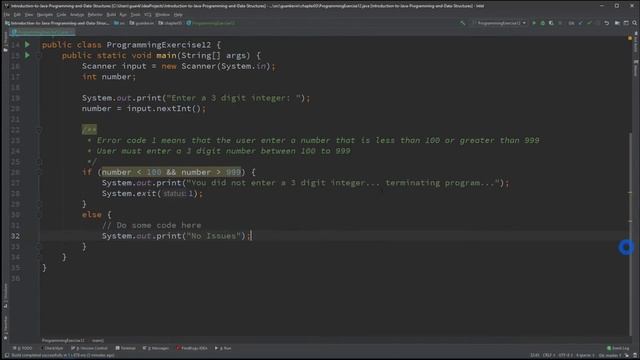640x360 pixels.
Task: Open the Analyze menu
Action: [x=77, y=15]
